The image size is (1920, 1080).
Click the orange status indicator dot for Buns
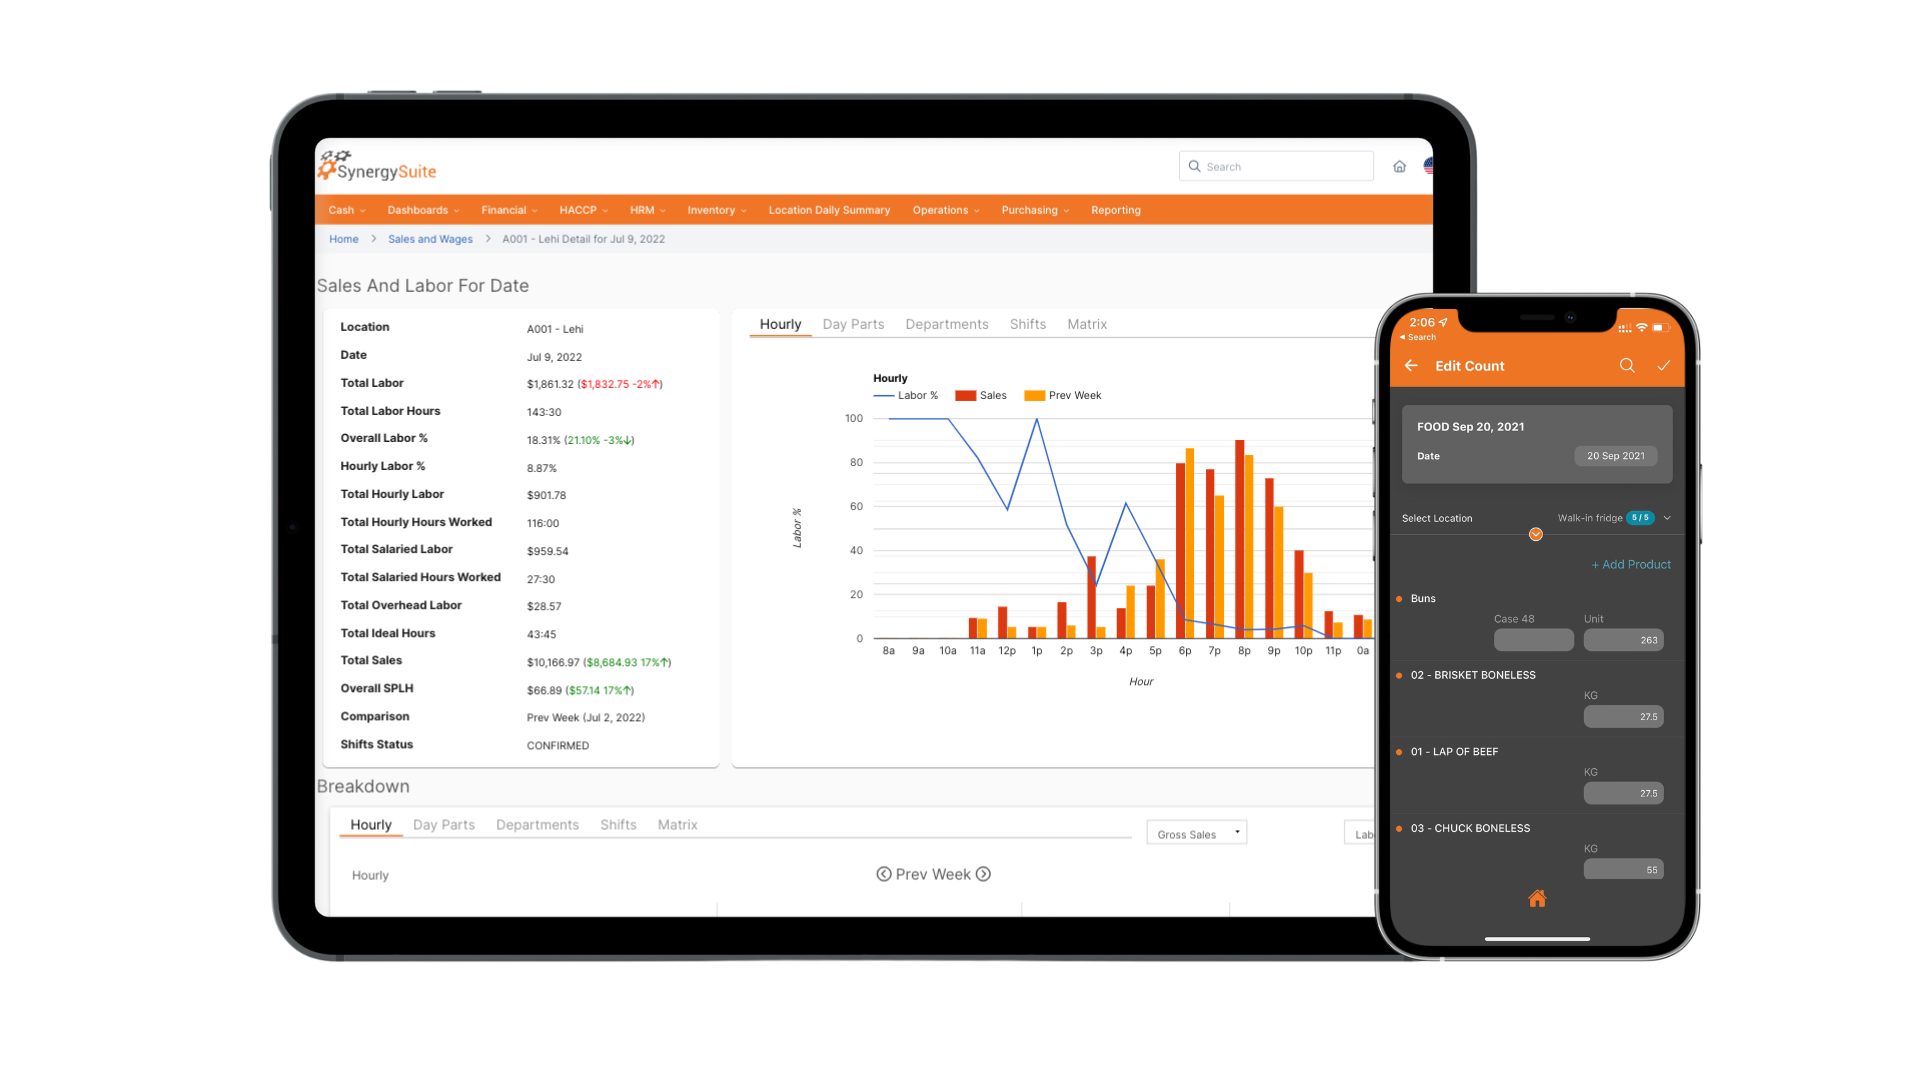click(1400, 599)
